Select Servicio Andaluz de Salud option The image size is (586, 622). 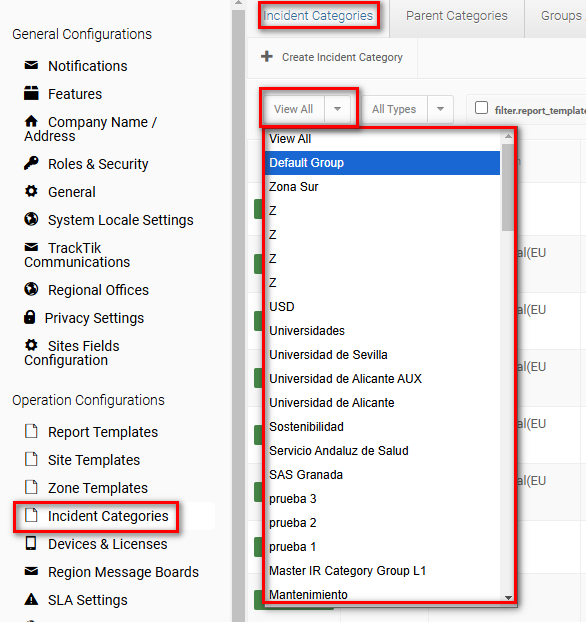click(383, 451)
